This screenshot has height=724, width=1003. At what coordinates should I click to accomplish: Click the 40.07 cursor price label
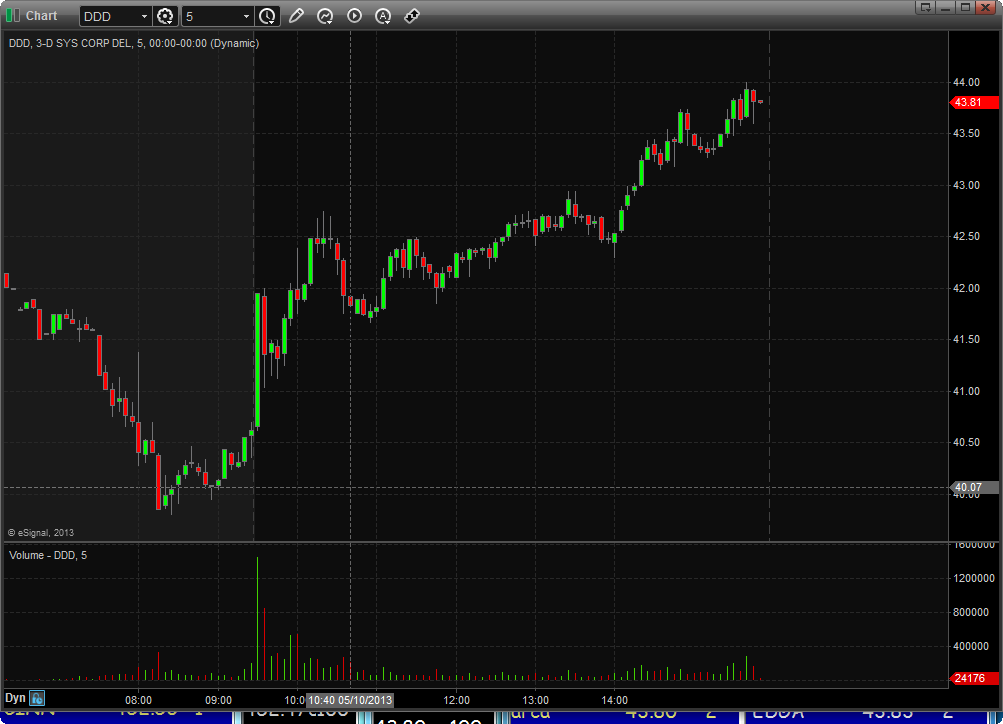click(974, 487)
